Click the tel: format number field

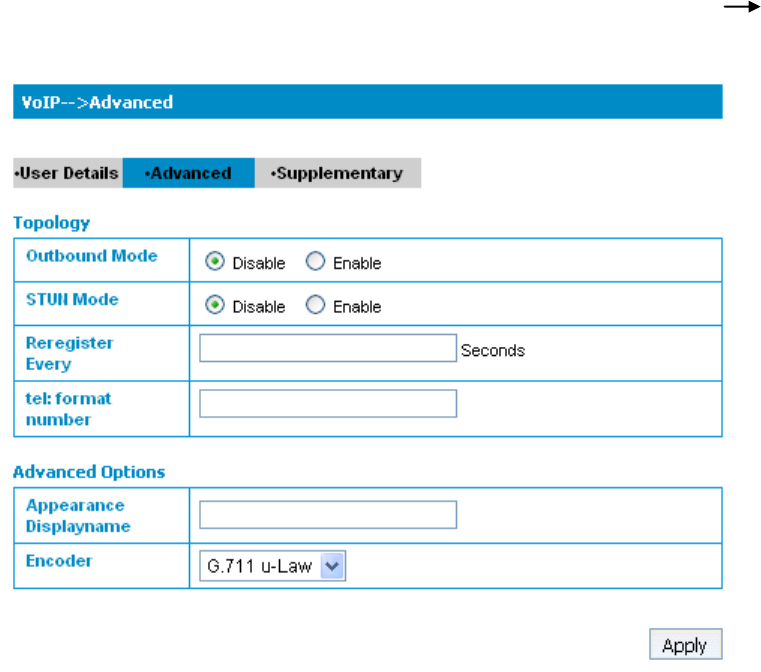click(328, 404)
